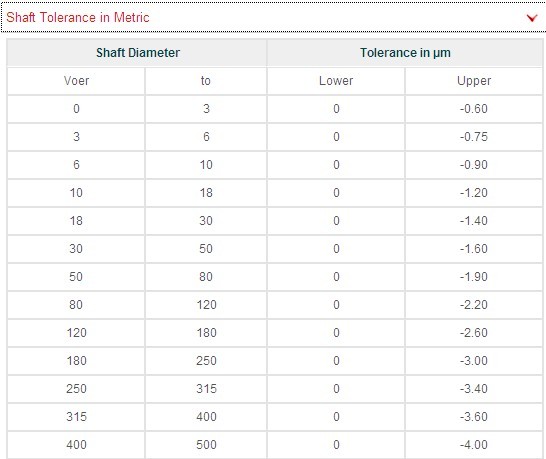The width and height of the screenshot is (546, 459).
Task: Click the -1.60 tolerance value
Action: click(474, 249)
